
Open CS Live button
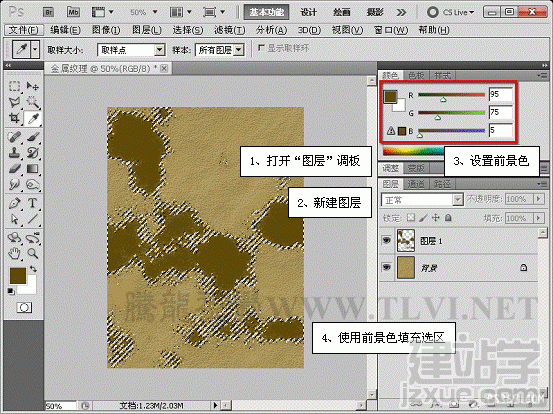(450, 12)
